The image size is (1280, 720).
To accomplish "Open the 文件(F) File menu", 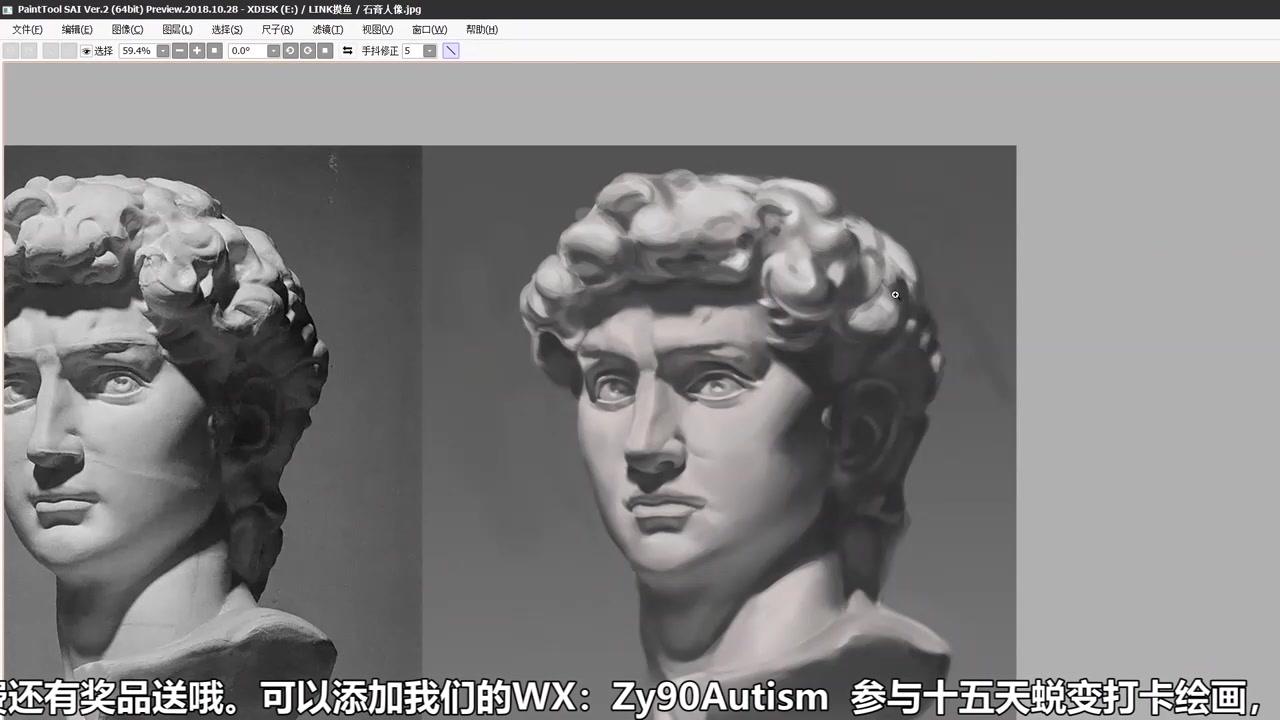I will click(27, 29).
